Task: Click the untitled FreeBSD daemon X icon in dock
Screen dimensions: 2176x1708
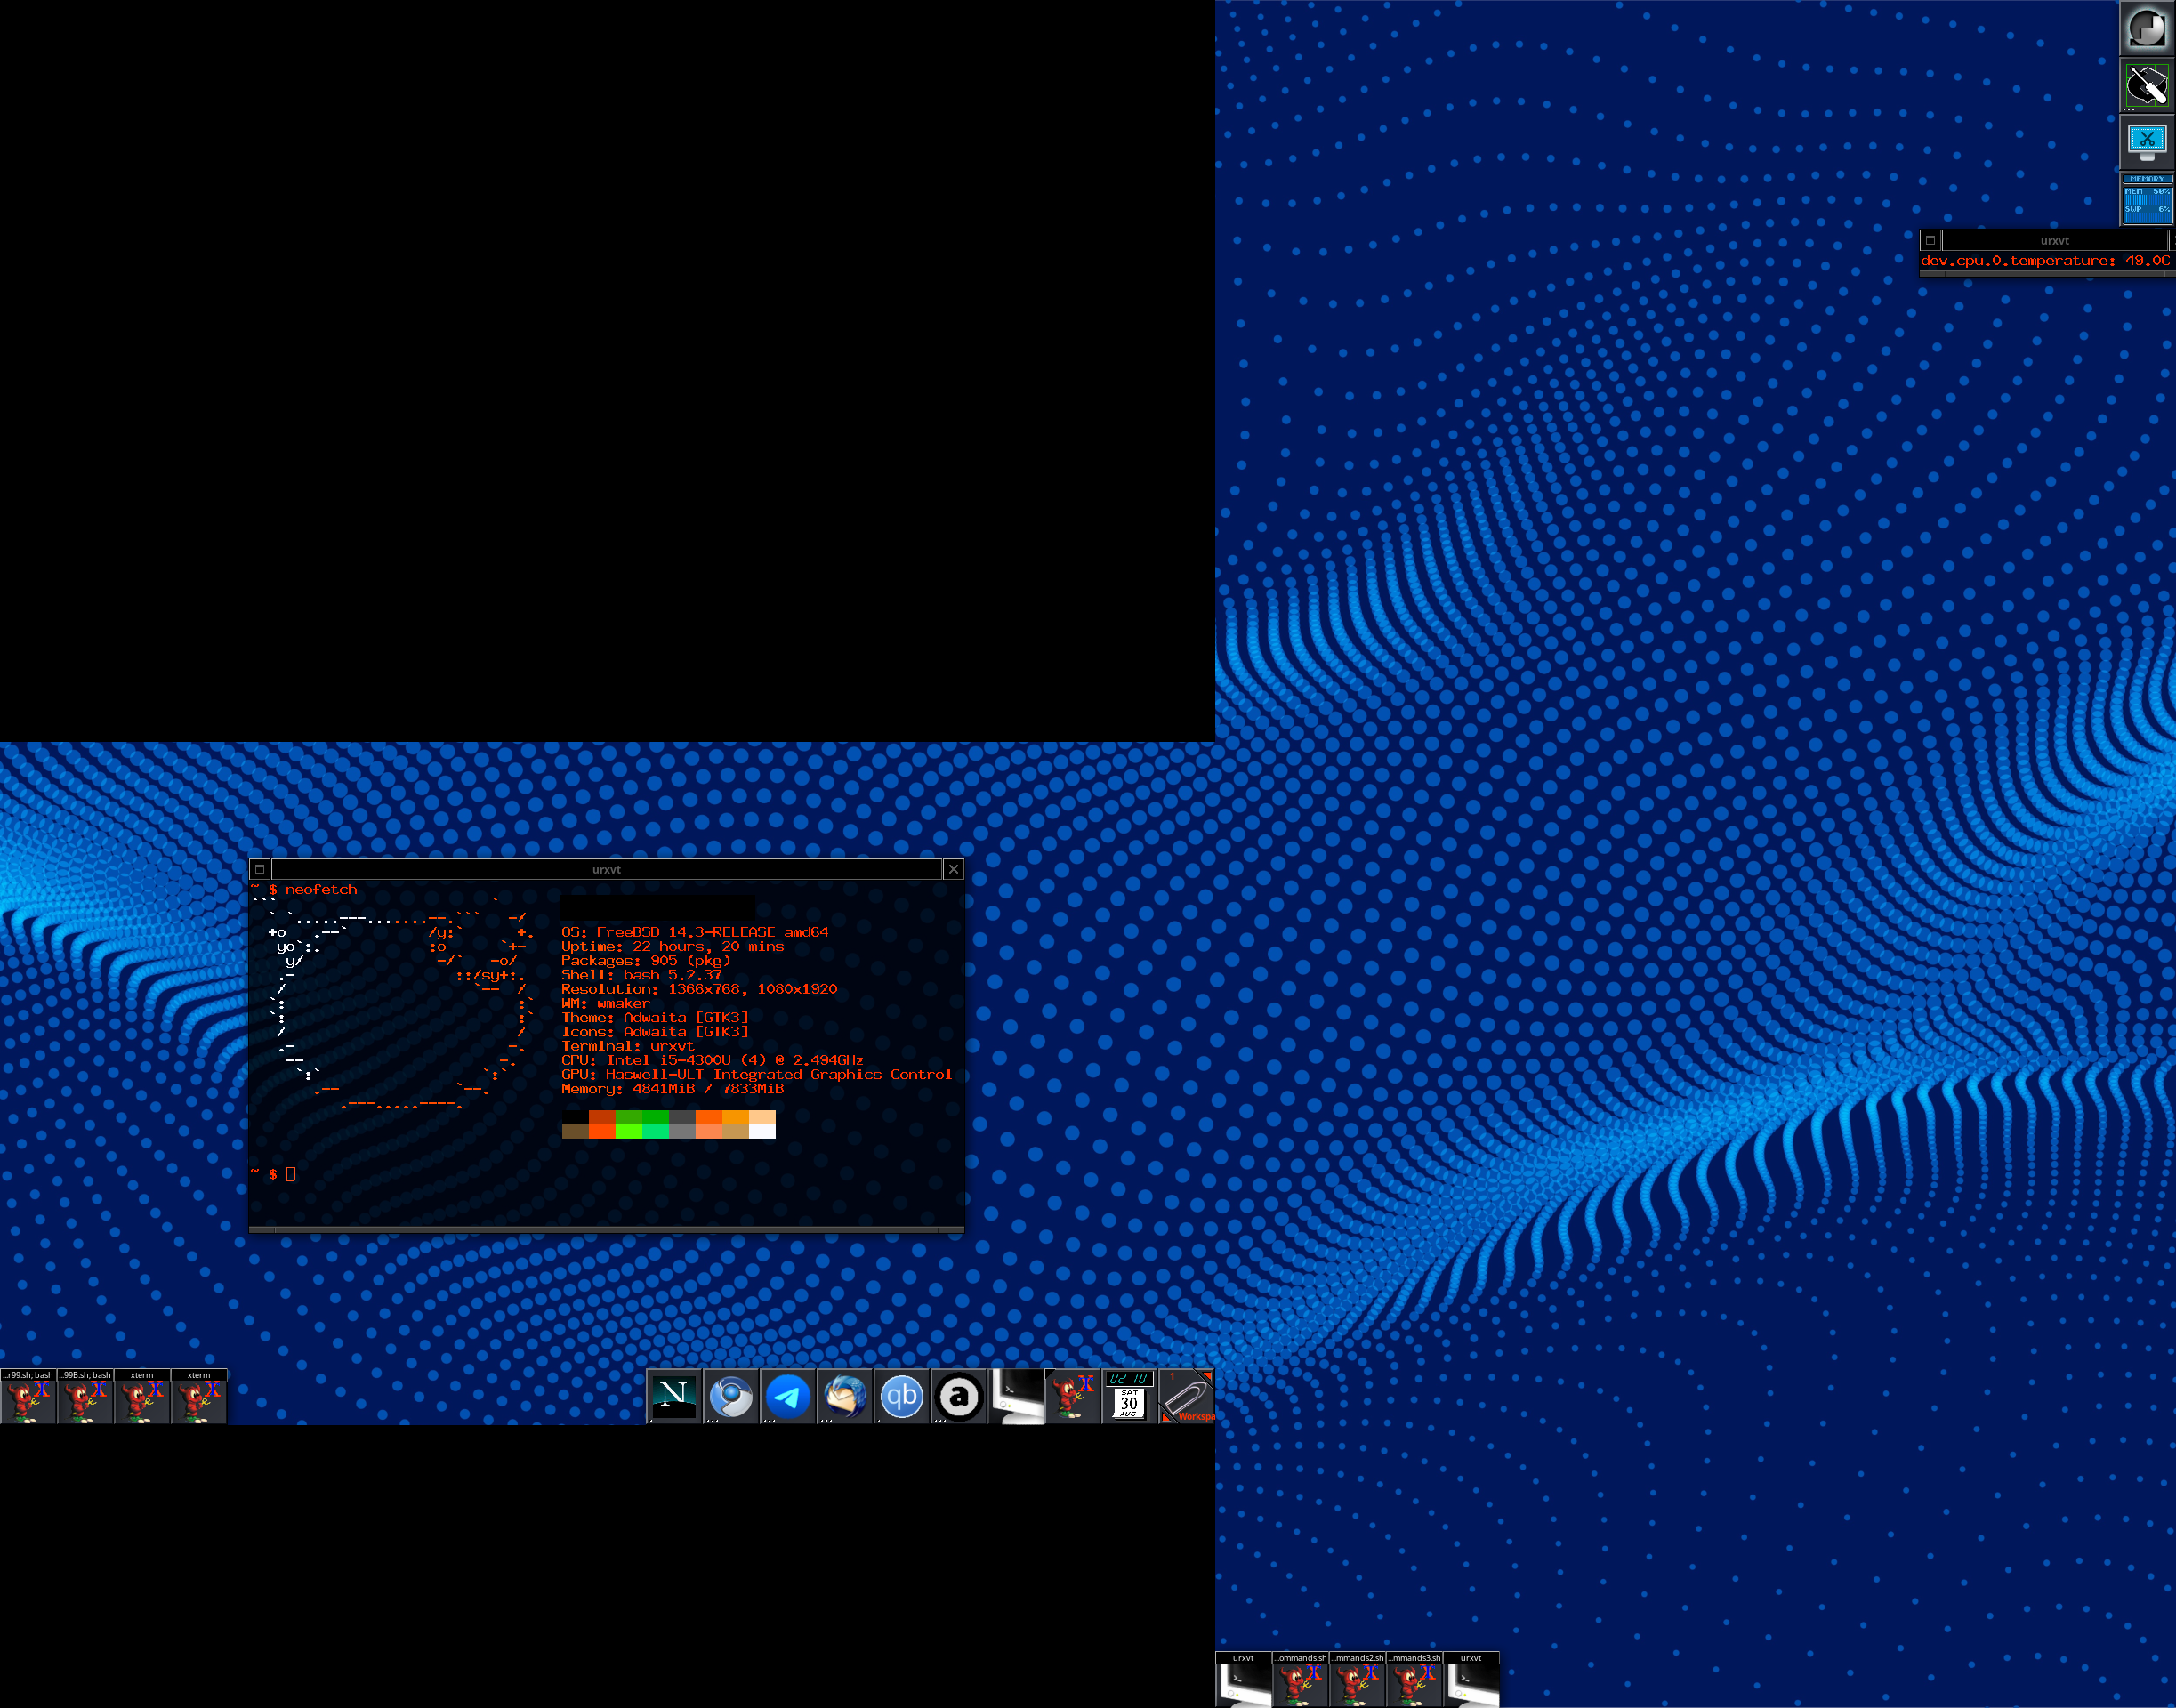Action: 1073,1395
